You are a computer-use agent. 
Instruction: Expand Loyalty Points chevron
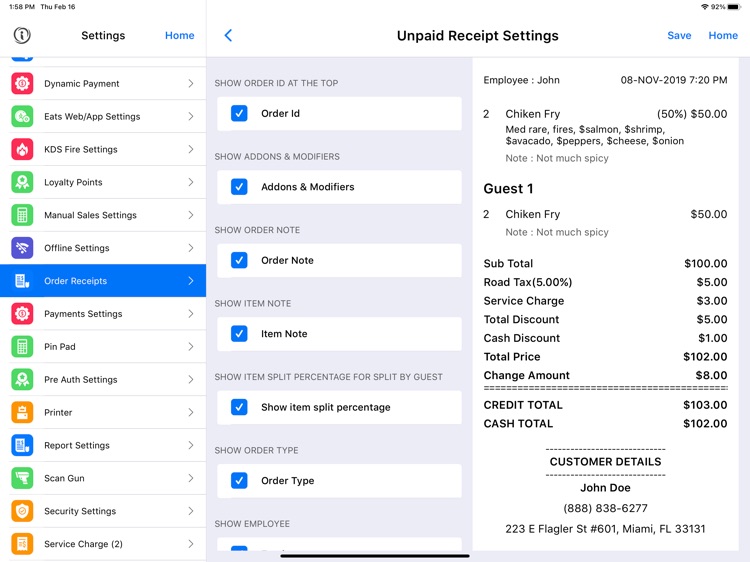(191, 182)
